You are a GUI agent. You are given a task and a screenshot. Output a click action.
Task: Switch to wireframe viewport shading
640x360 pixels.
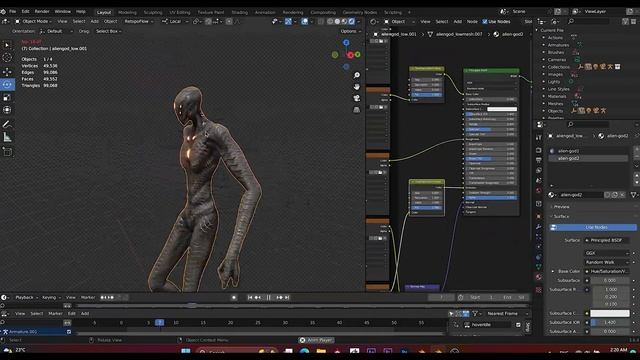pyautogui.click(x=330, y=21)
